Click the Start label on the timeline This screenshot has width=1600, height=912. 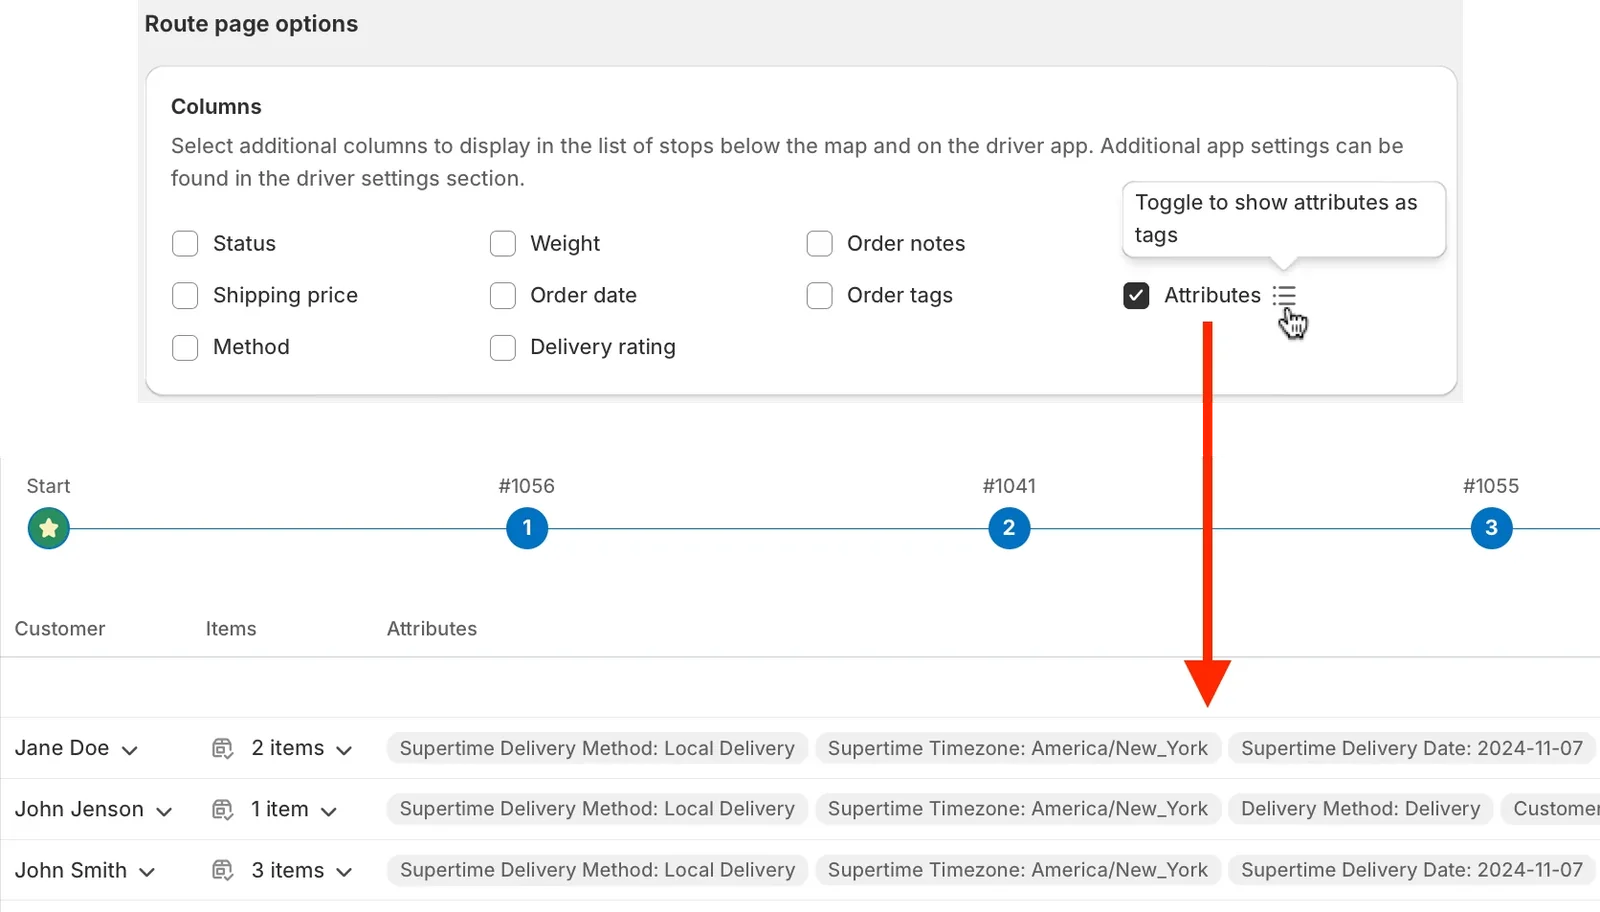point(48,486)
